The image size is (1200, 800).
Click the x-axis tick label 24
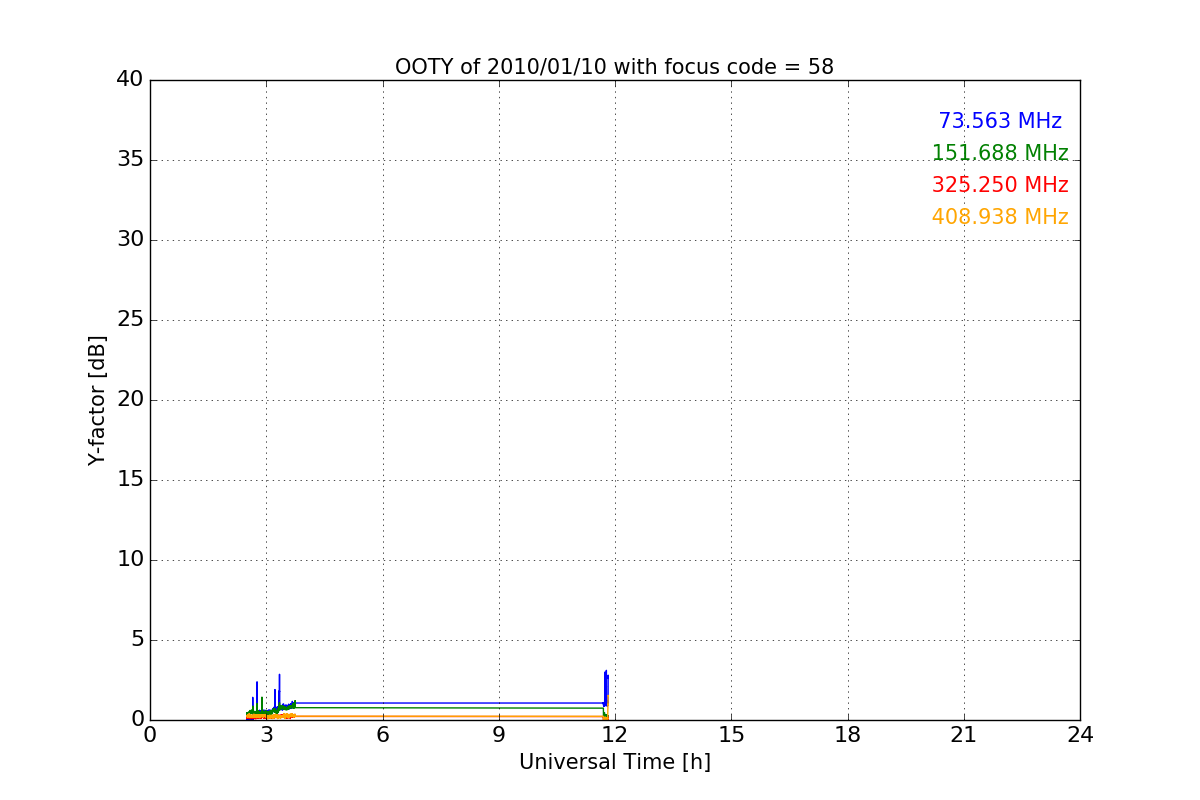pos(1080,735)
